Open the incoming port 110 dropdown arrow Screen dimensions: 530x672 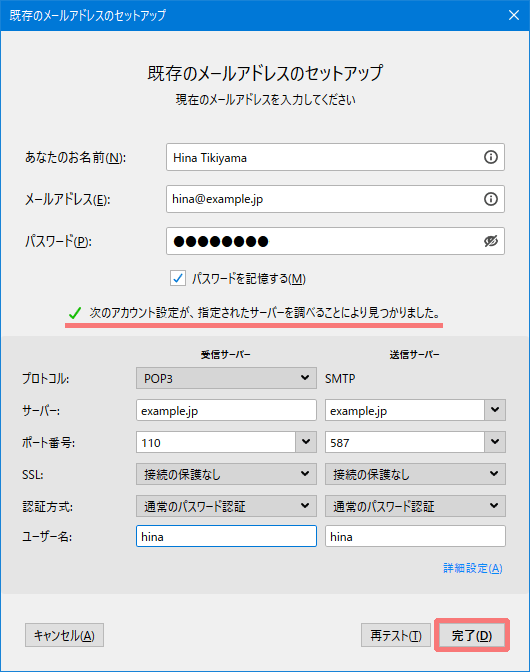pos(306,442)
